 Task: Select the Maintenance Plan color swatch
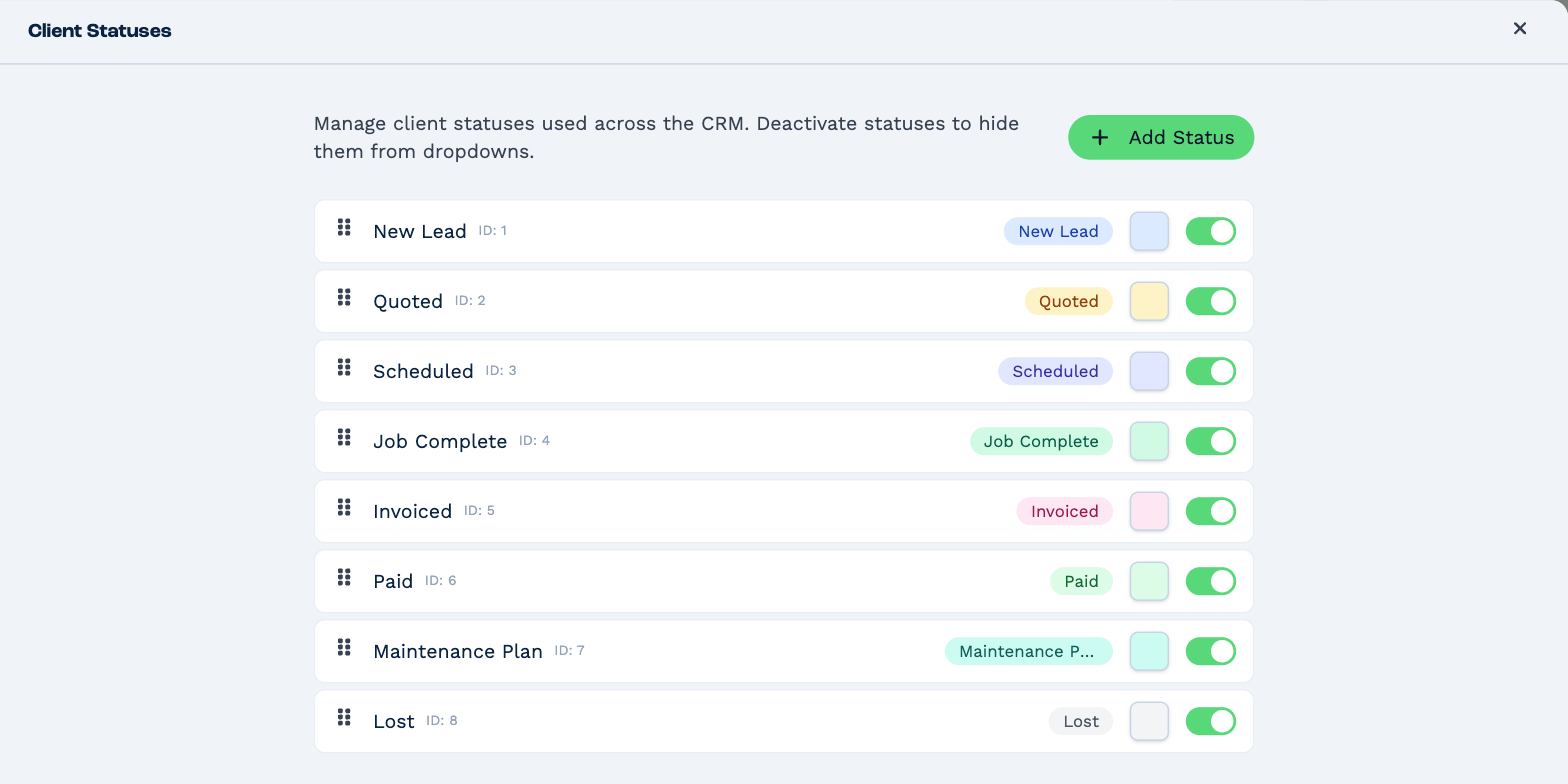pyautogui.click(x=1149, y=651)
